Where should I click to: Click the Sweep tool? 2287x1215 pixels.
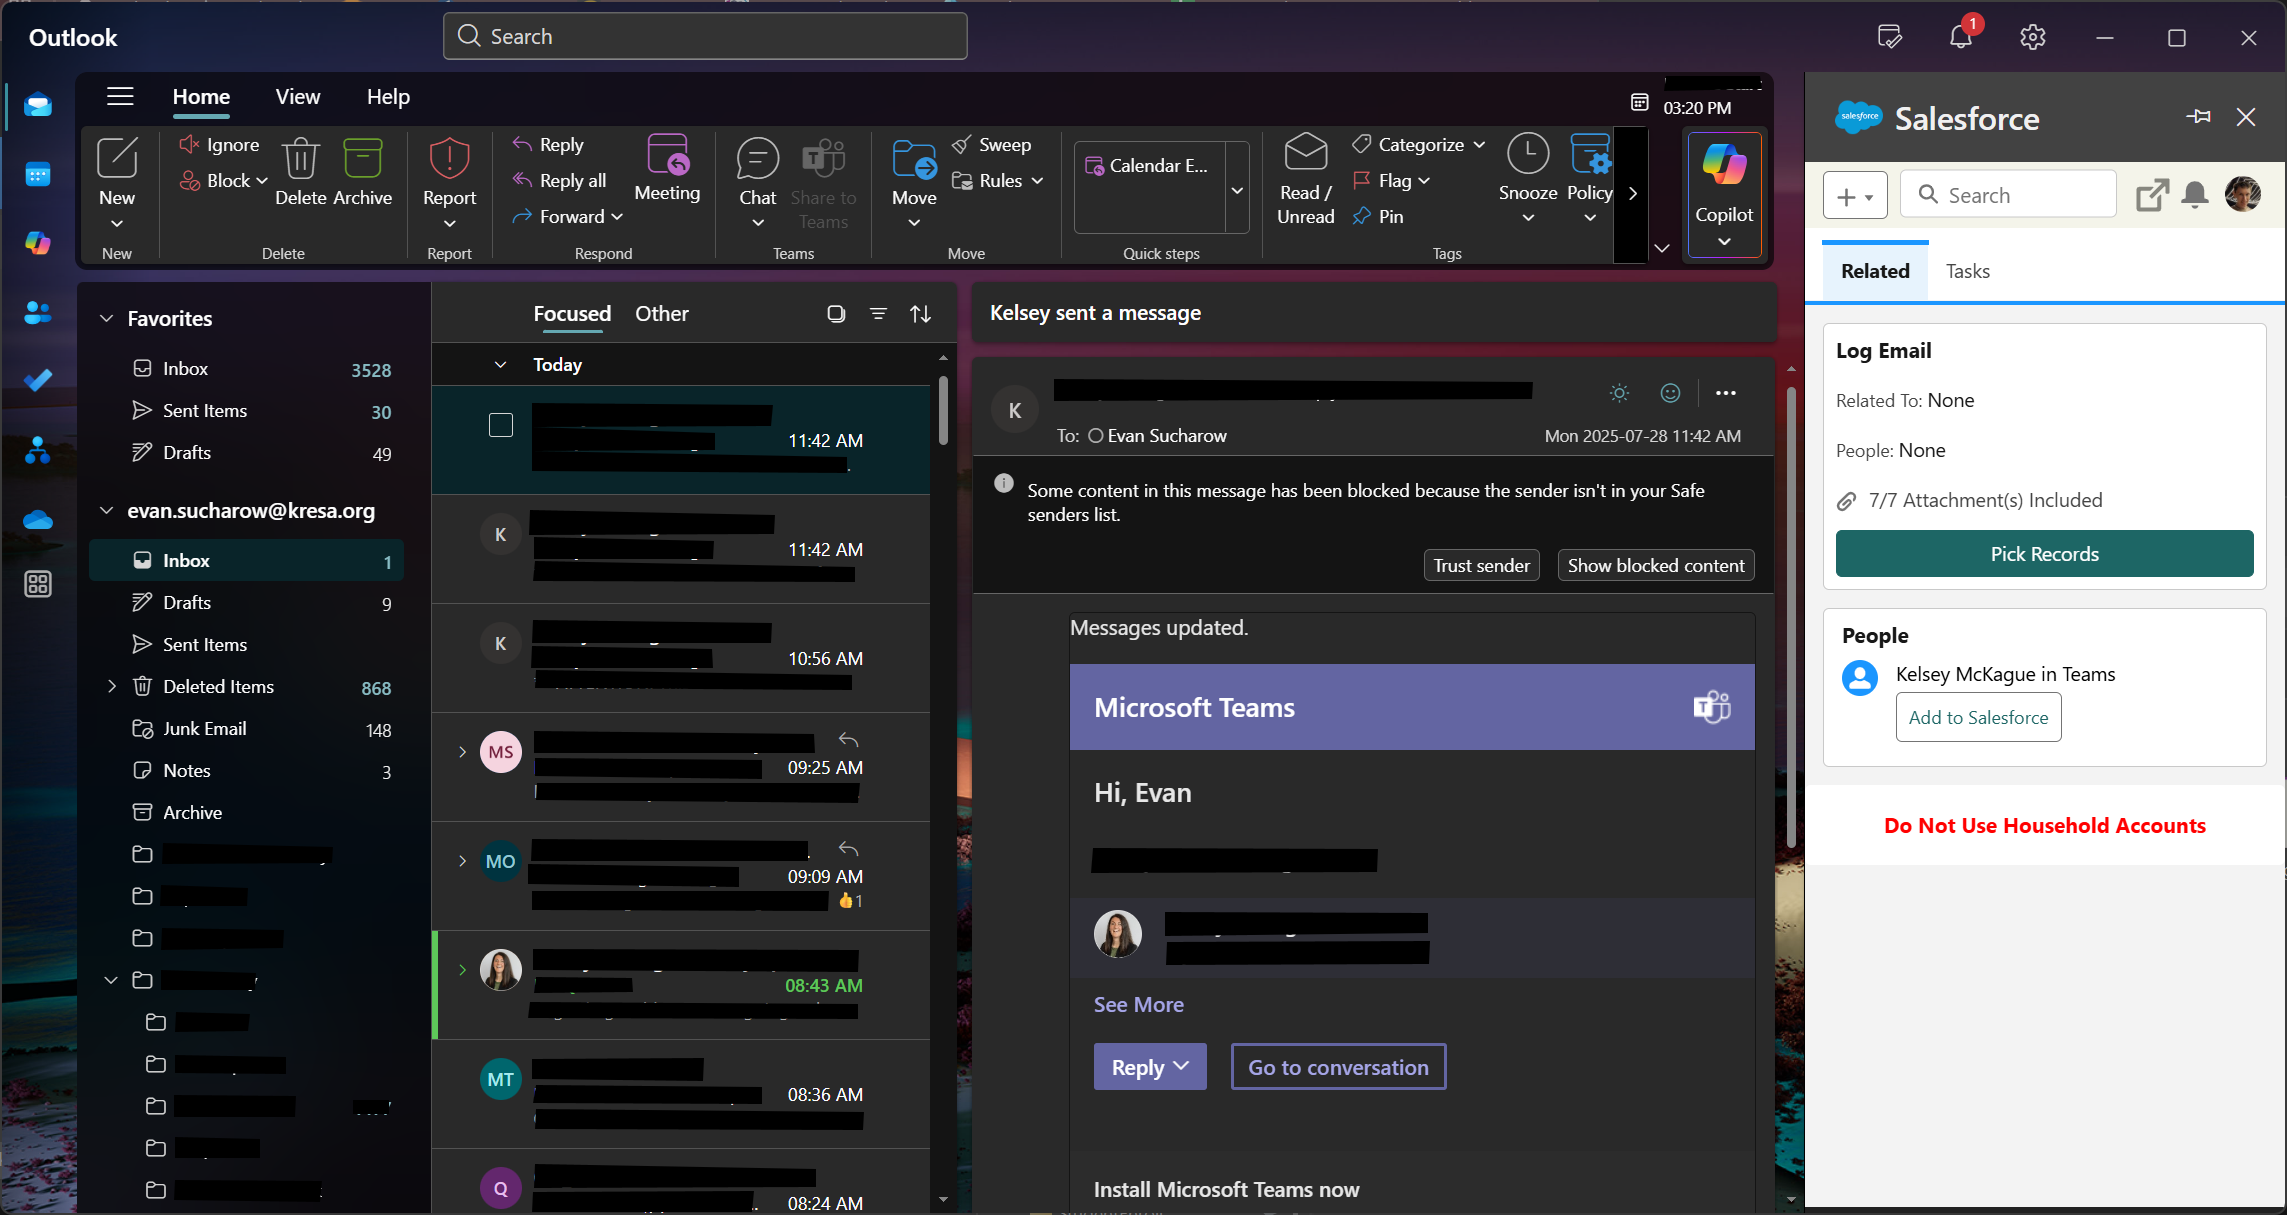(992, 145)
